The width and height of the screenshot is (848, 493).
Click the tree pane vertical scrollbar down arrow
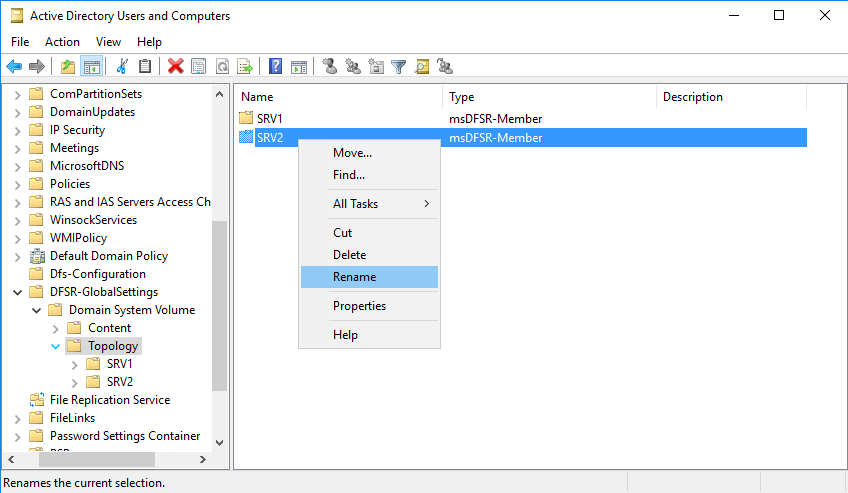coord(220,442)
